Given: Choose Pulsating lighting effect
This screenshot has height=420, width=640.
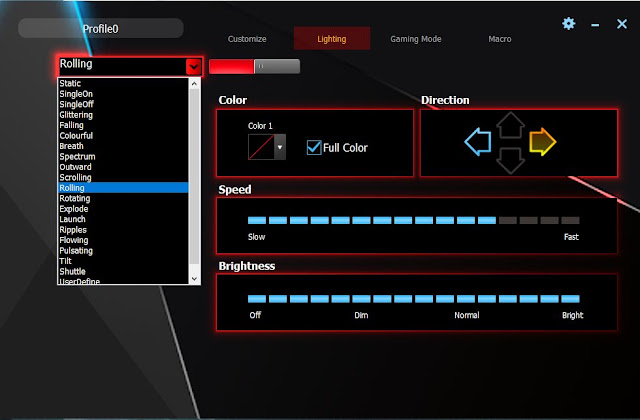Looking at the screenshot, I should pyautogui.click(x=123, y=251).
